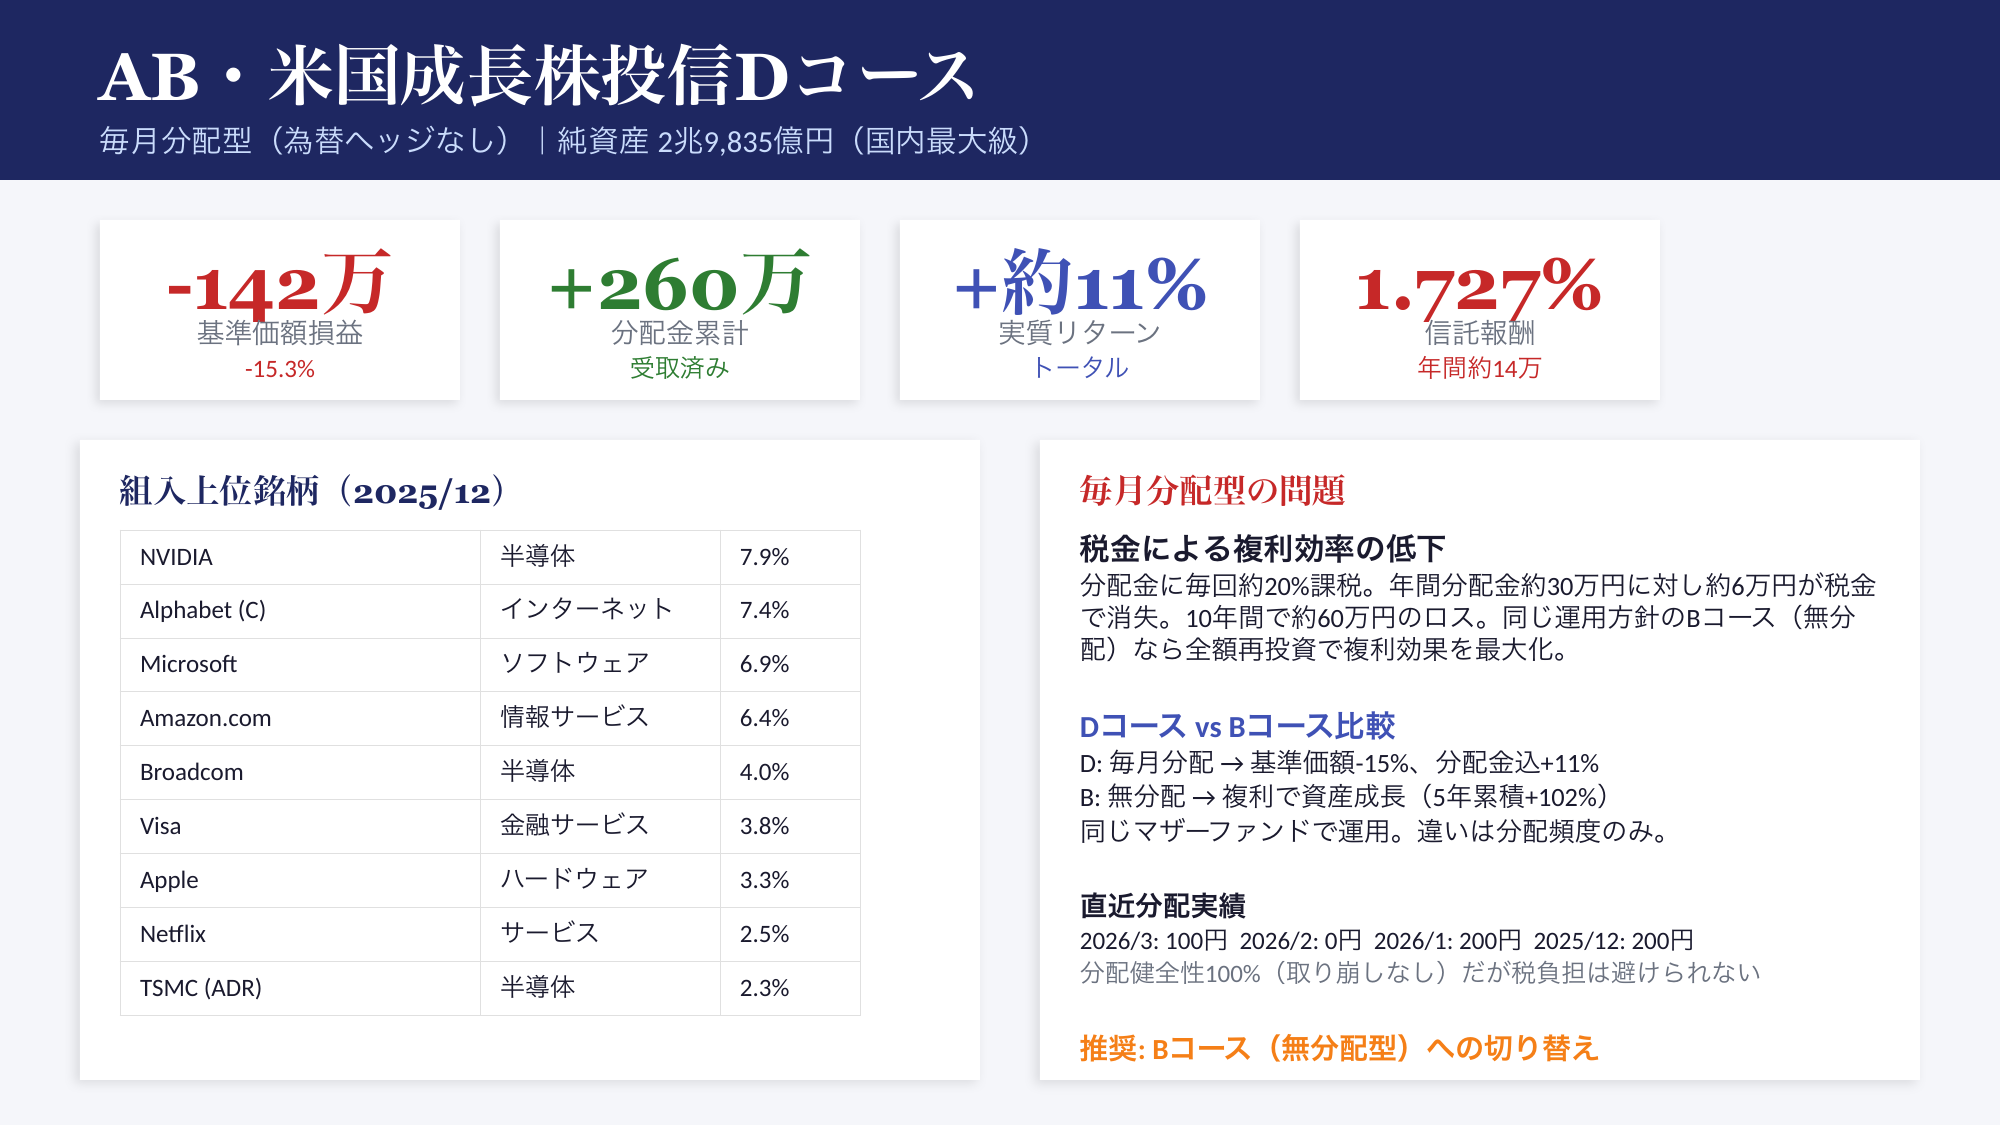Select the +260万 分配金累計 card
Screen dimensions: 2000x1126
click(680, 310)
